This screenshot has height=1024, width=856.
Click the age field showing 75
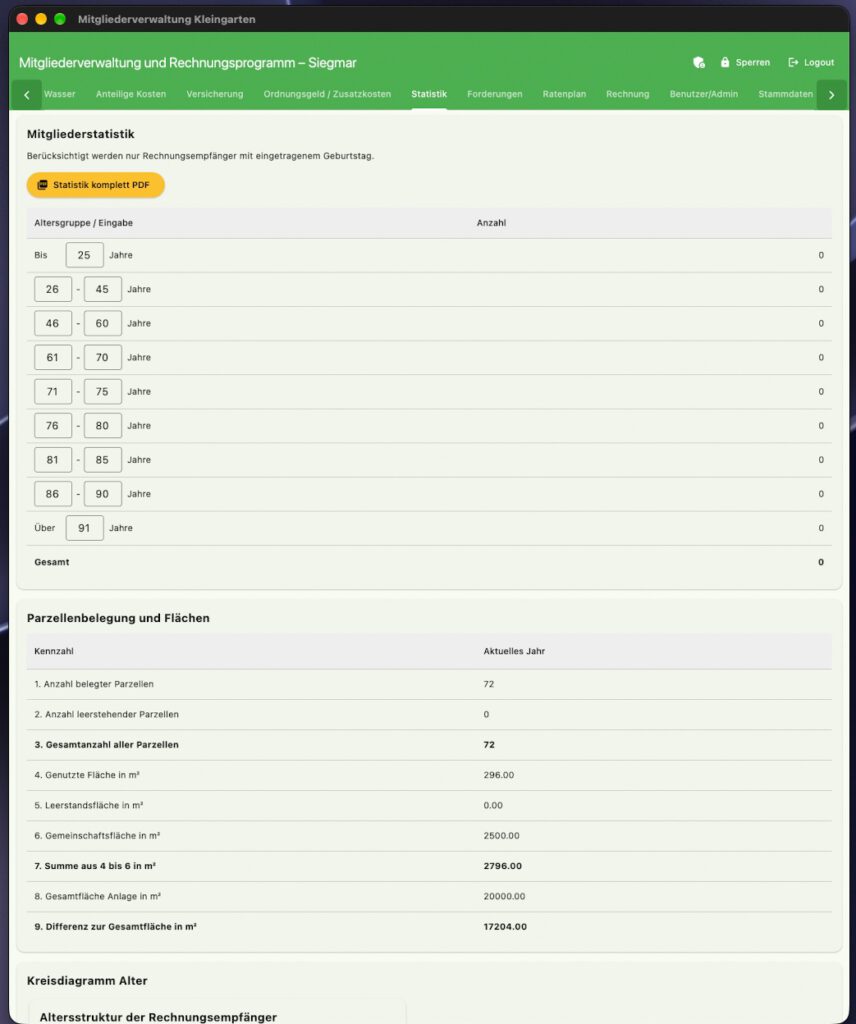click(x=103, y=392)
